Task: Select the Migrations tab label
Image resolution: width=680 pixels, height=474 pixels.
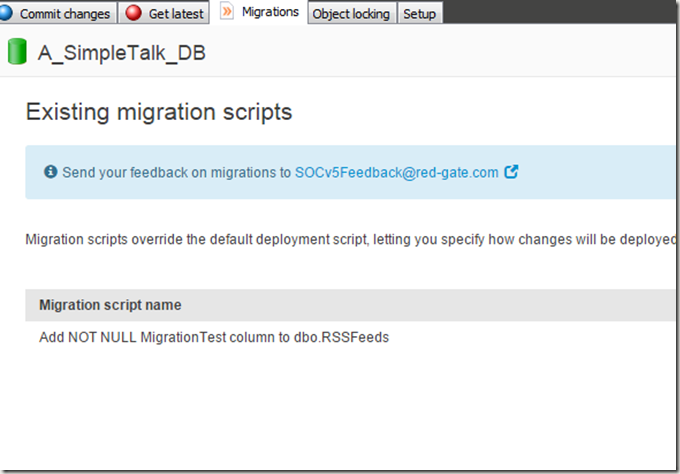Action: 270,12
